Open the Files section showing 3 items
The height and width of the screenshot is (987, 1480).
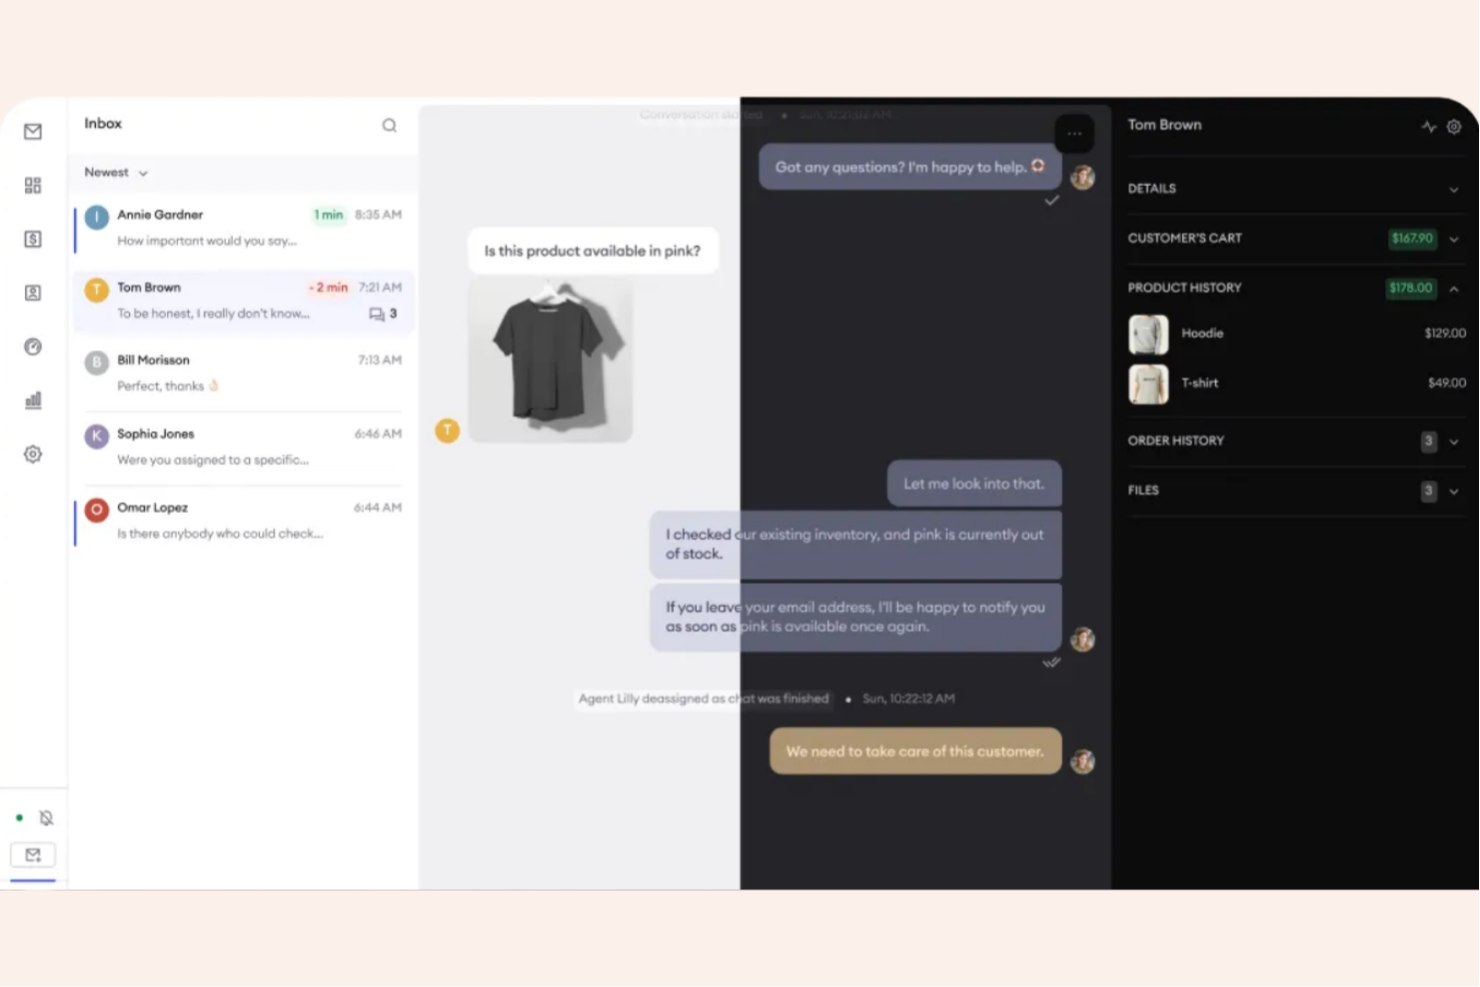pos(1454,490)
